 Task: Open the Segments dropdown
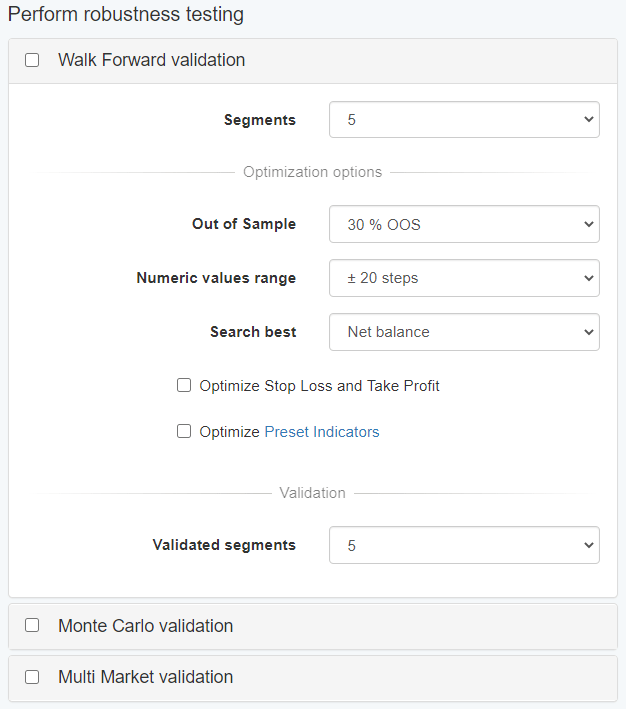(x=464, y=120)
